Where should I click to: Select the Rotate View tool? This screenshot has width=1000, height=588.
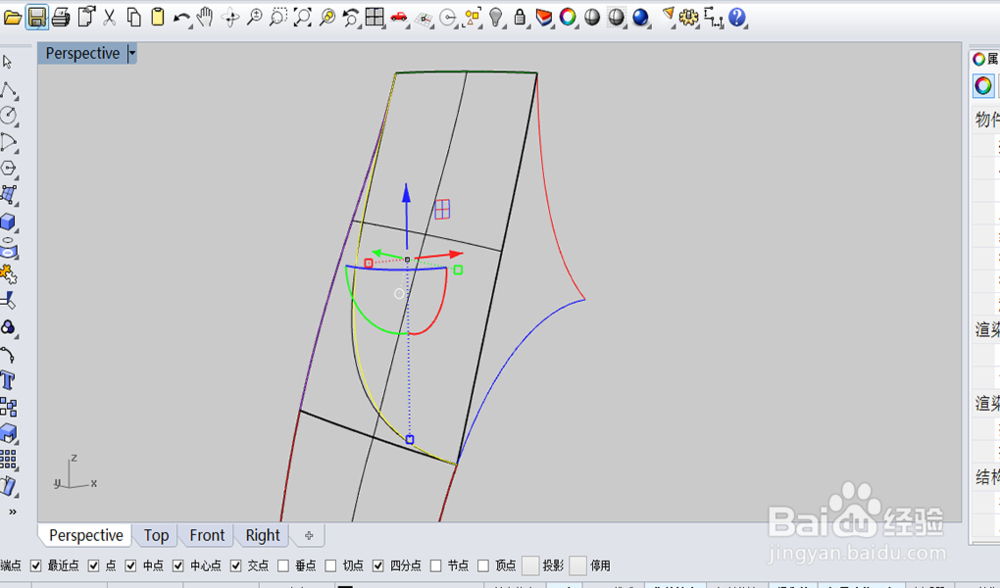[230, 17]
